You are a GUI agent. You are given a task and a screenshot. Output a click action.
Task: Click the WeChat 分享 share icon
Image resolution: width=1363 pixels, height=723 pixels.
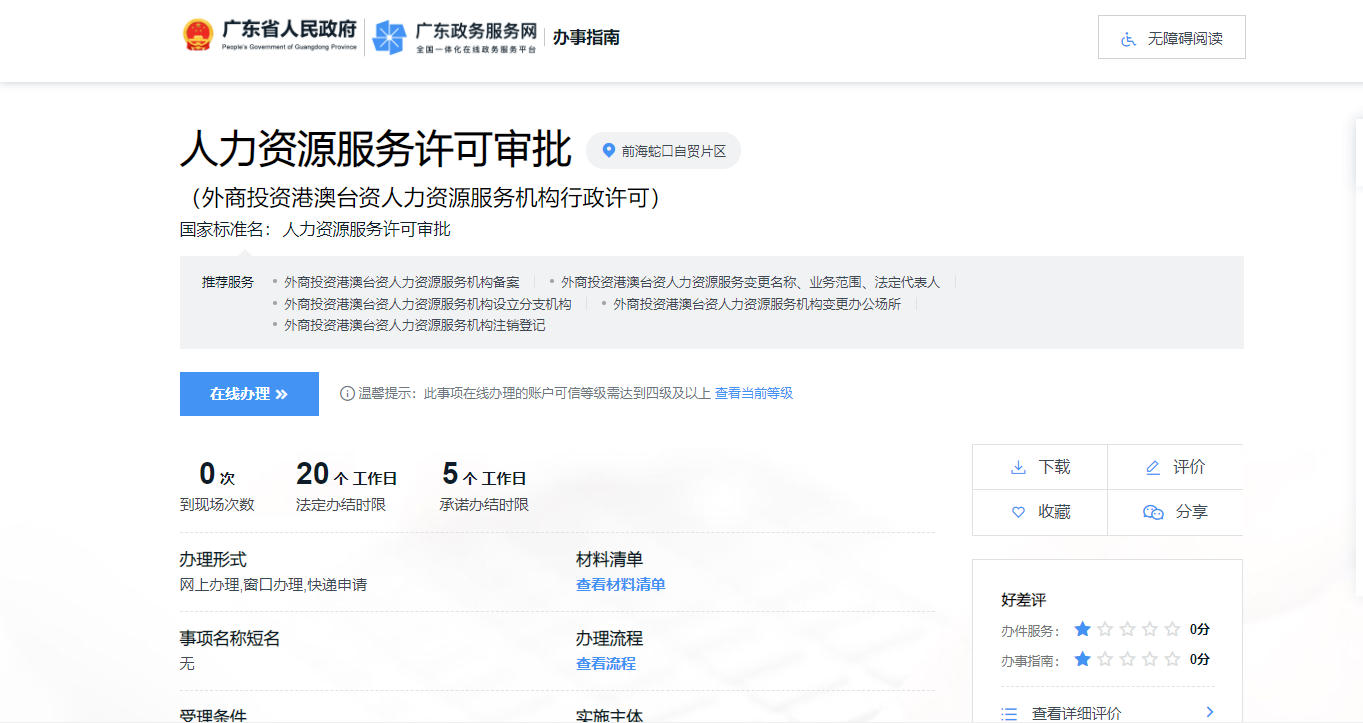pos(1152,511)
